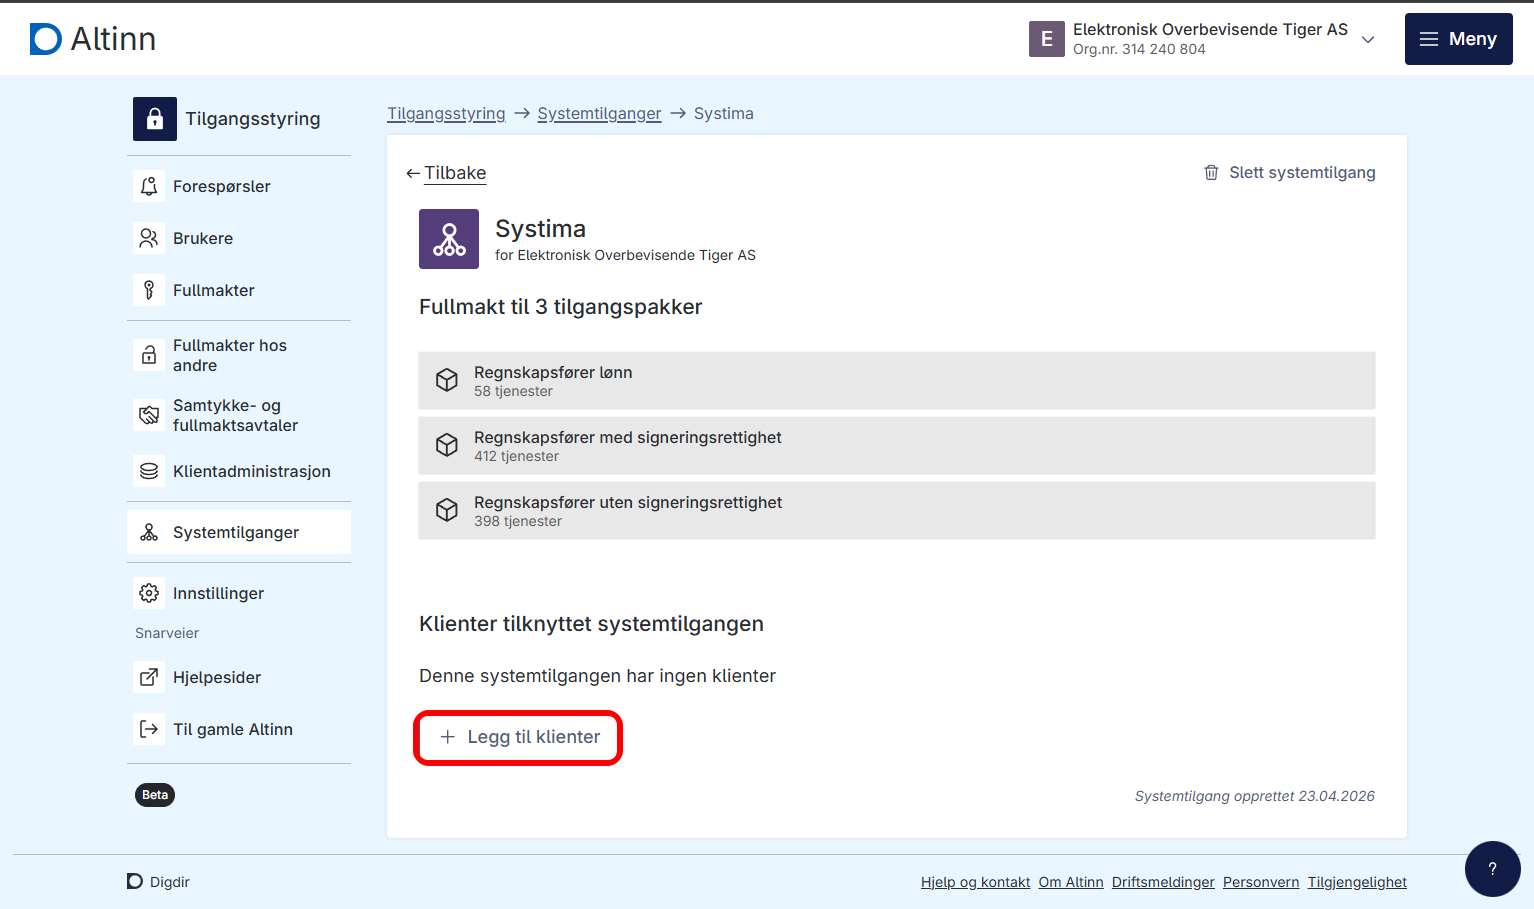Click package icon for Regnskapsfører med signeringsrettighet
The height and width of the screenshot is (909, 1534).
click(447, 445)
